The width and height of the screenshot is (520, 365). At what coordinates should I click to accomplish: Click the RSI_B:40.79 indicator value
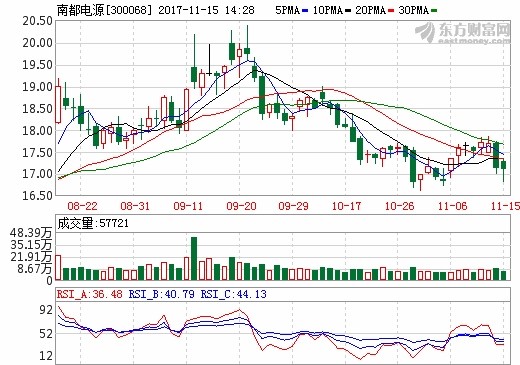click(x=162, y=294)
